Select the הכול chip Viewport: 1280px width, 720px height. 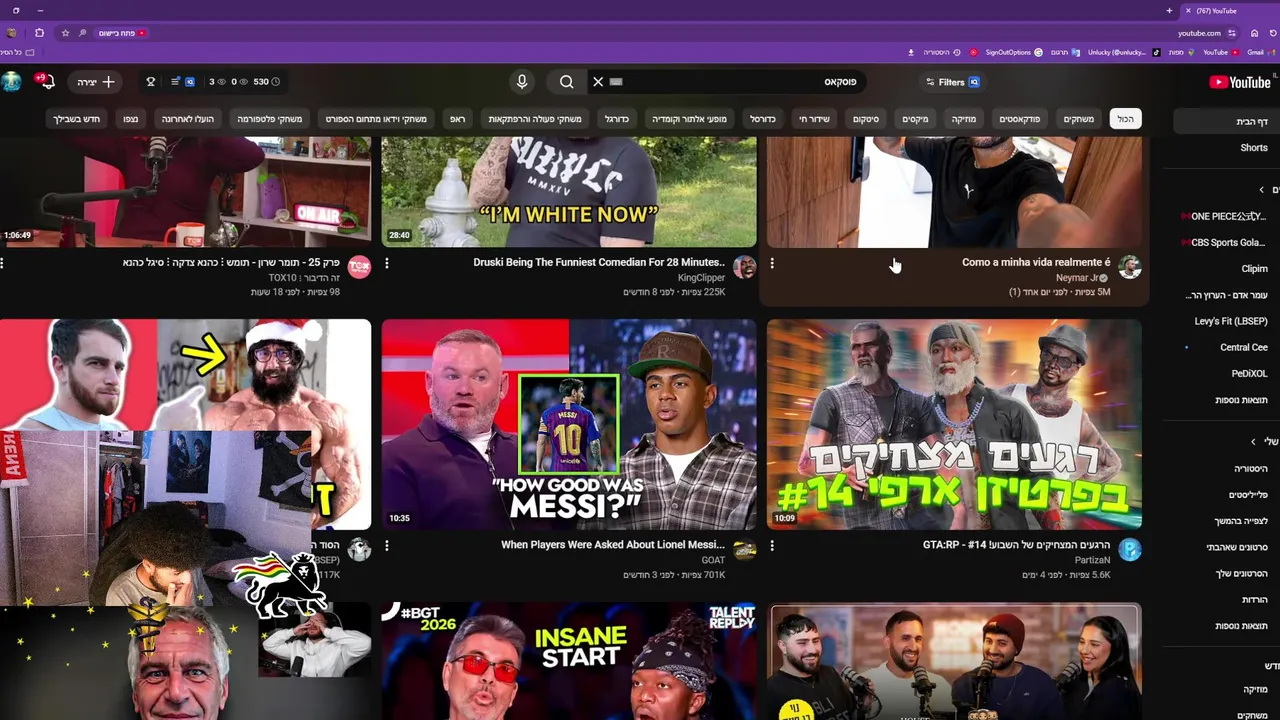(1126, 119)
